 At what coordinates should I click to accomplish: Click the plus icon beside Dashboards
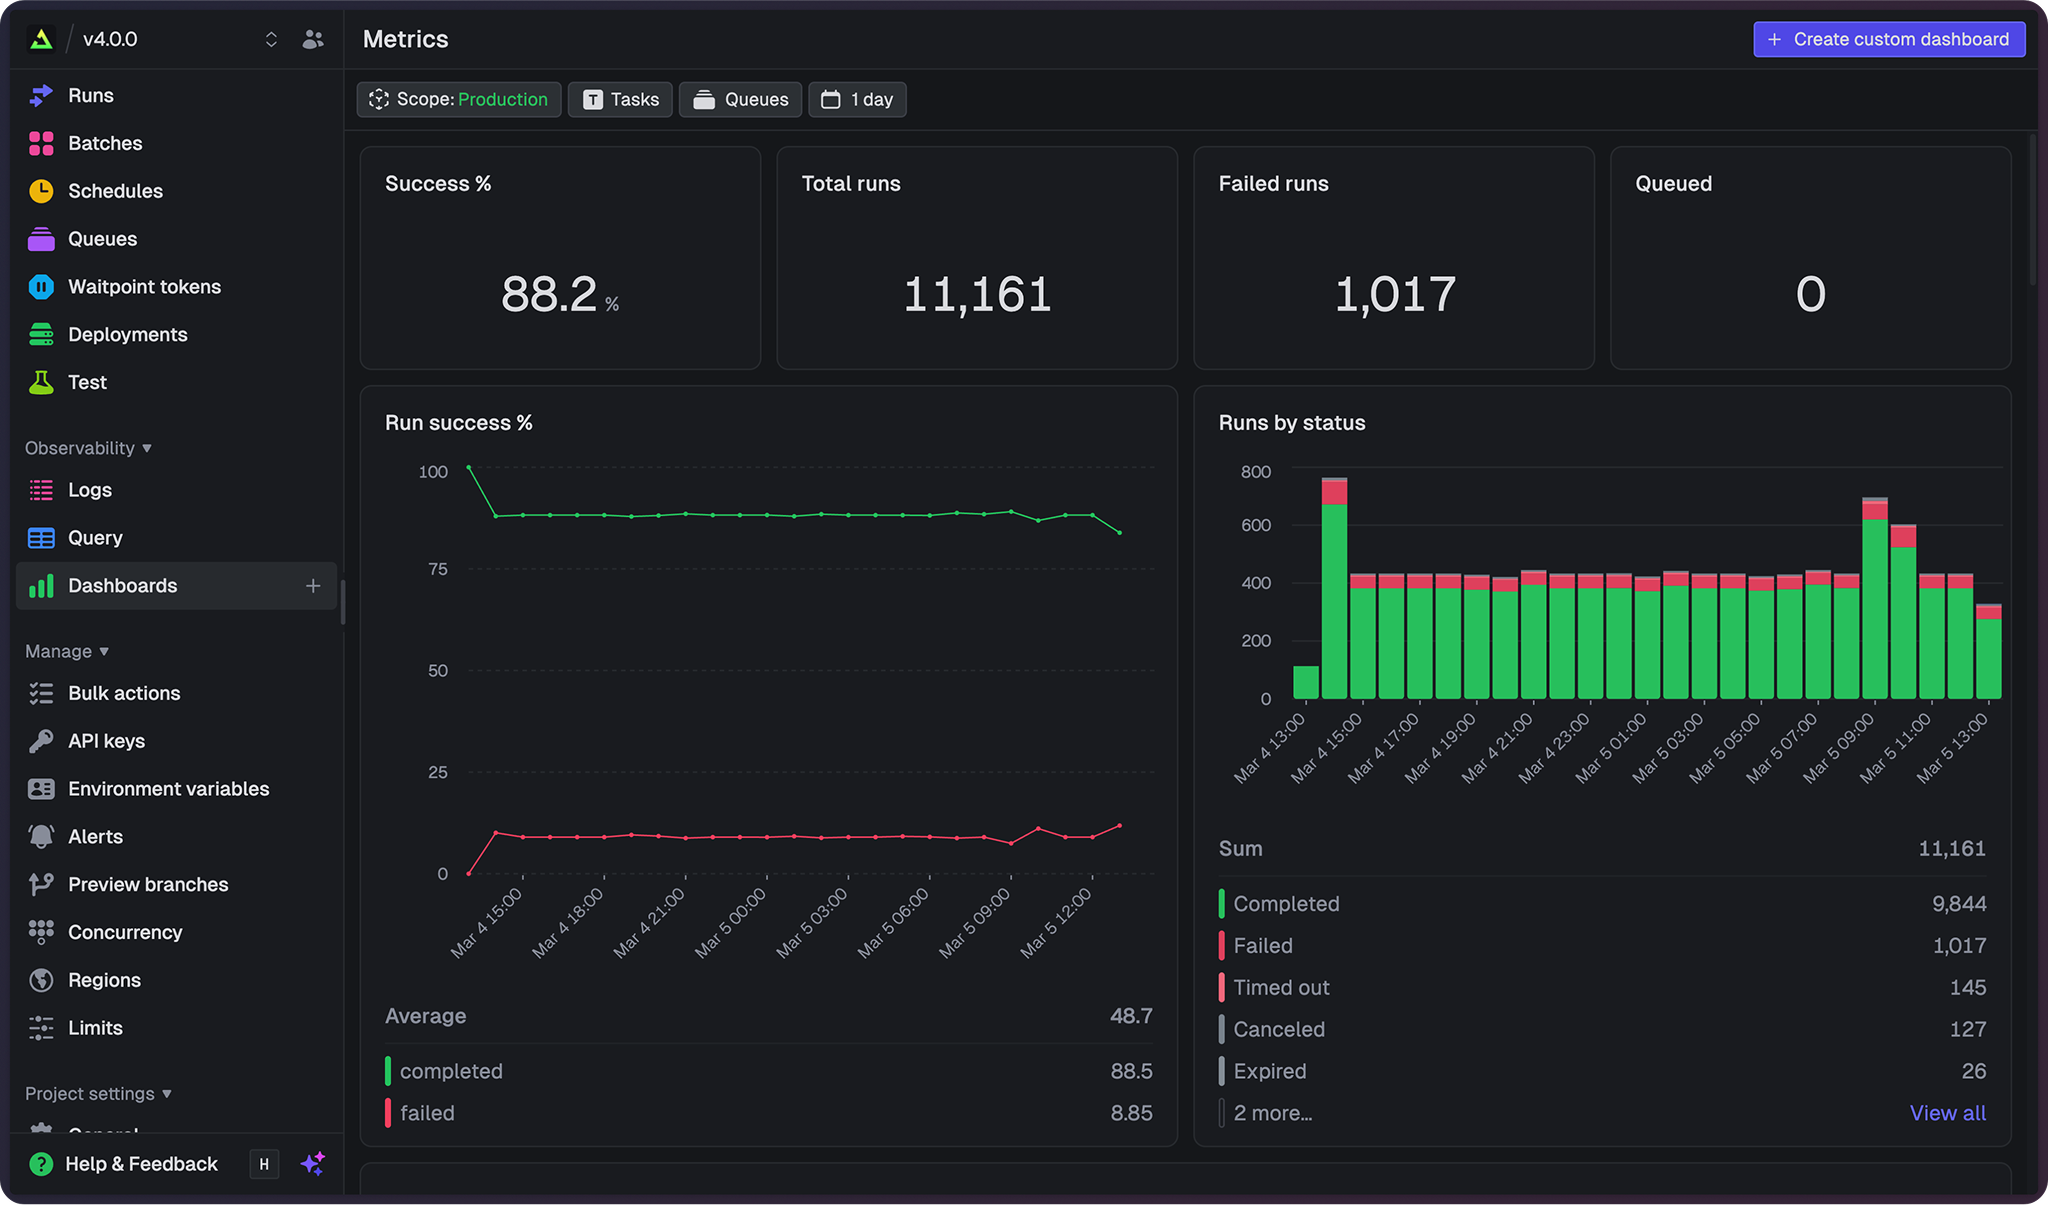coord(314,585)
